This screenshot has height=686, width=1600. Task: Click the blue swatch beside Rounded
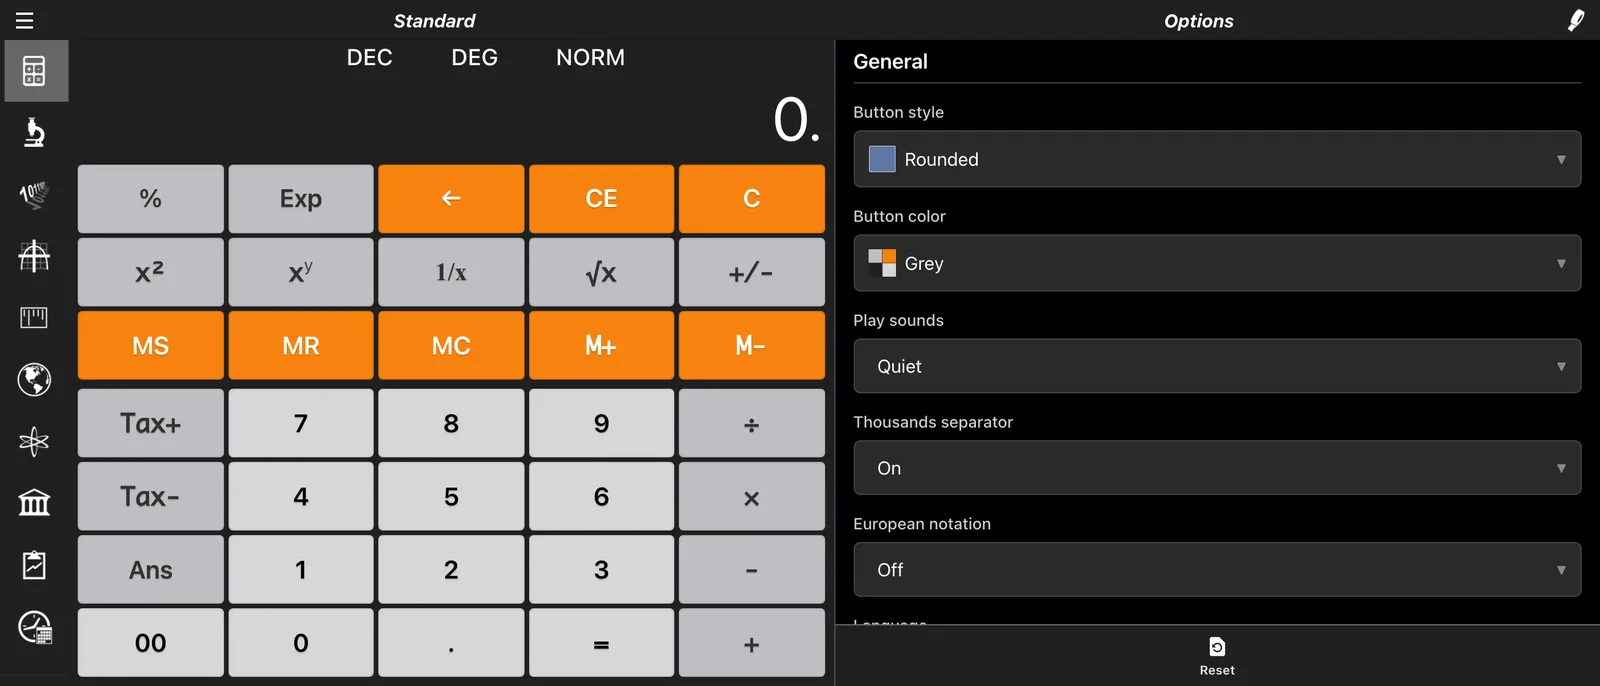pos(882,159)
